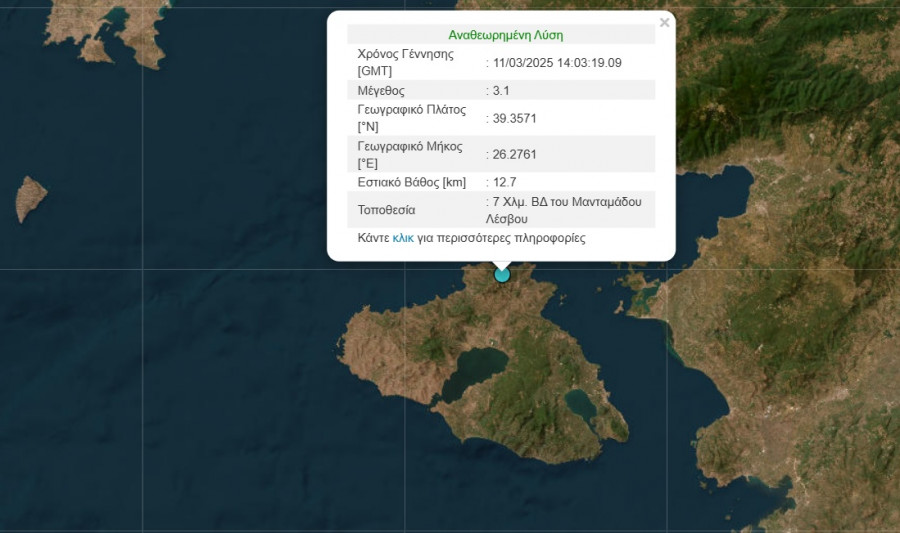Select the origin time value 14:03:19.09
The image size is (900, 533).
point(557,63)
